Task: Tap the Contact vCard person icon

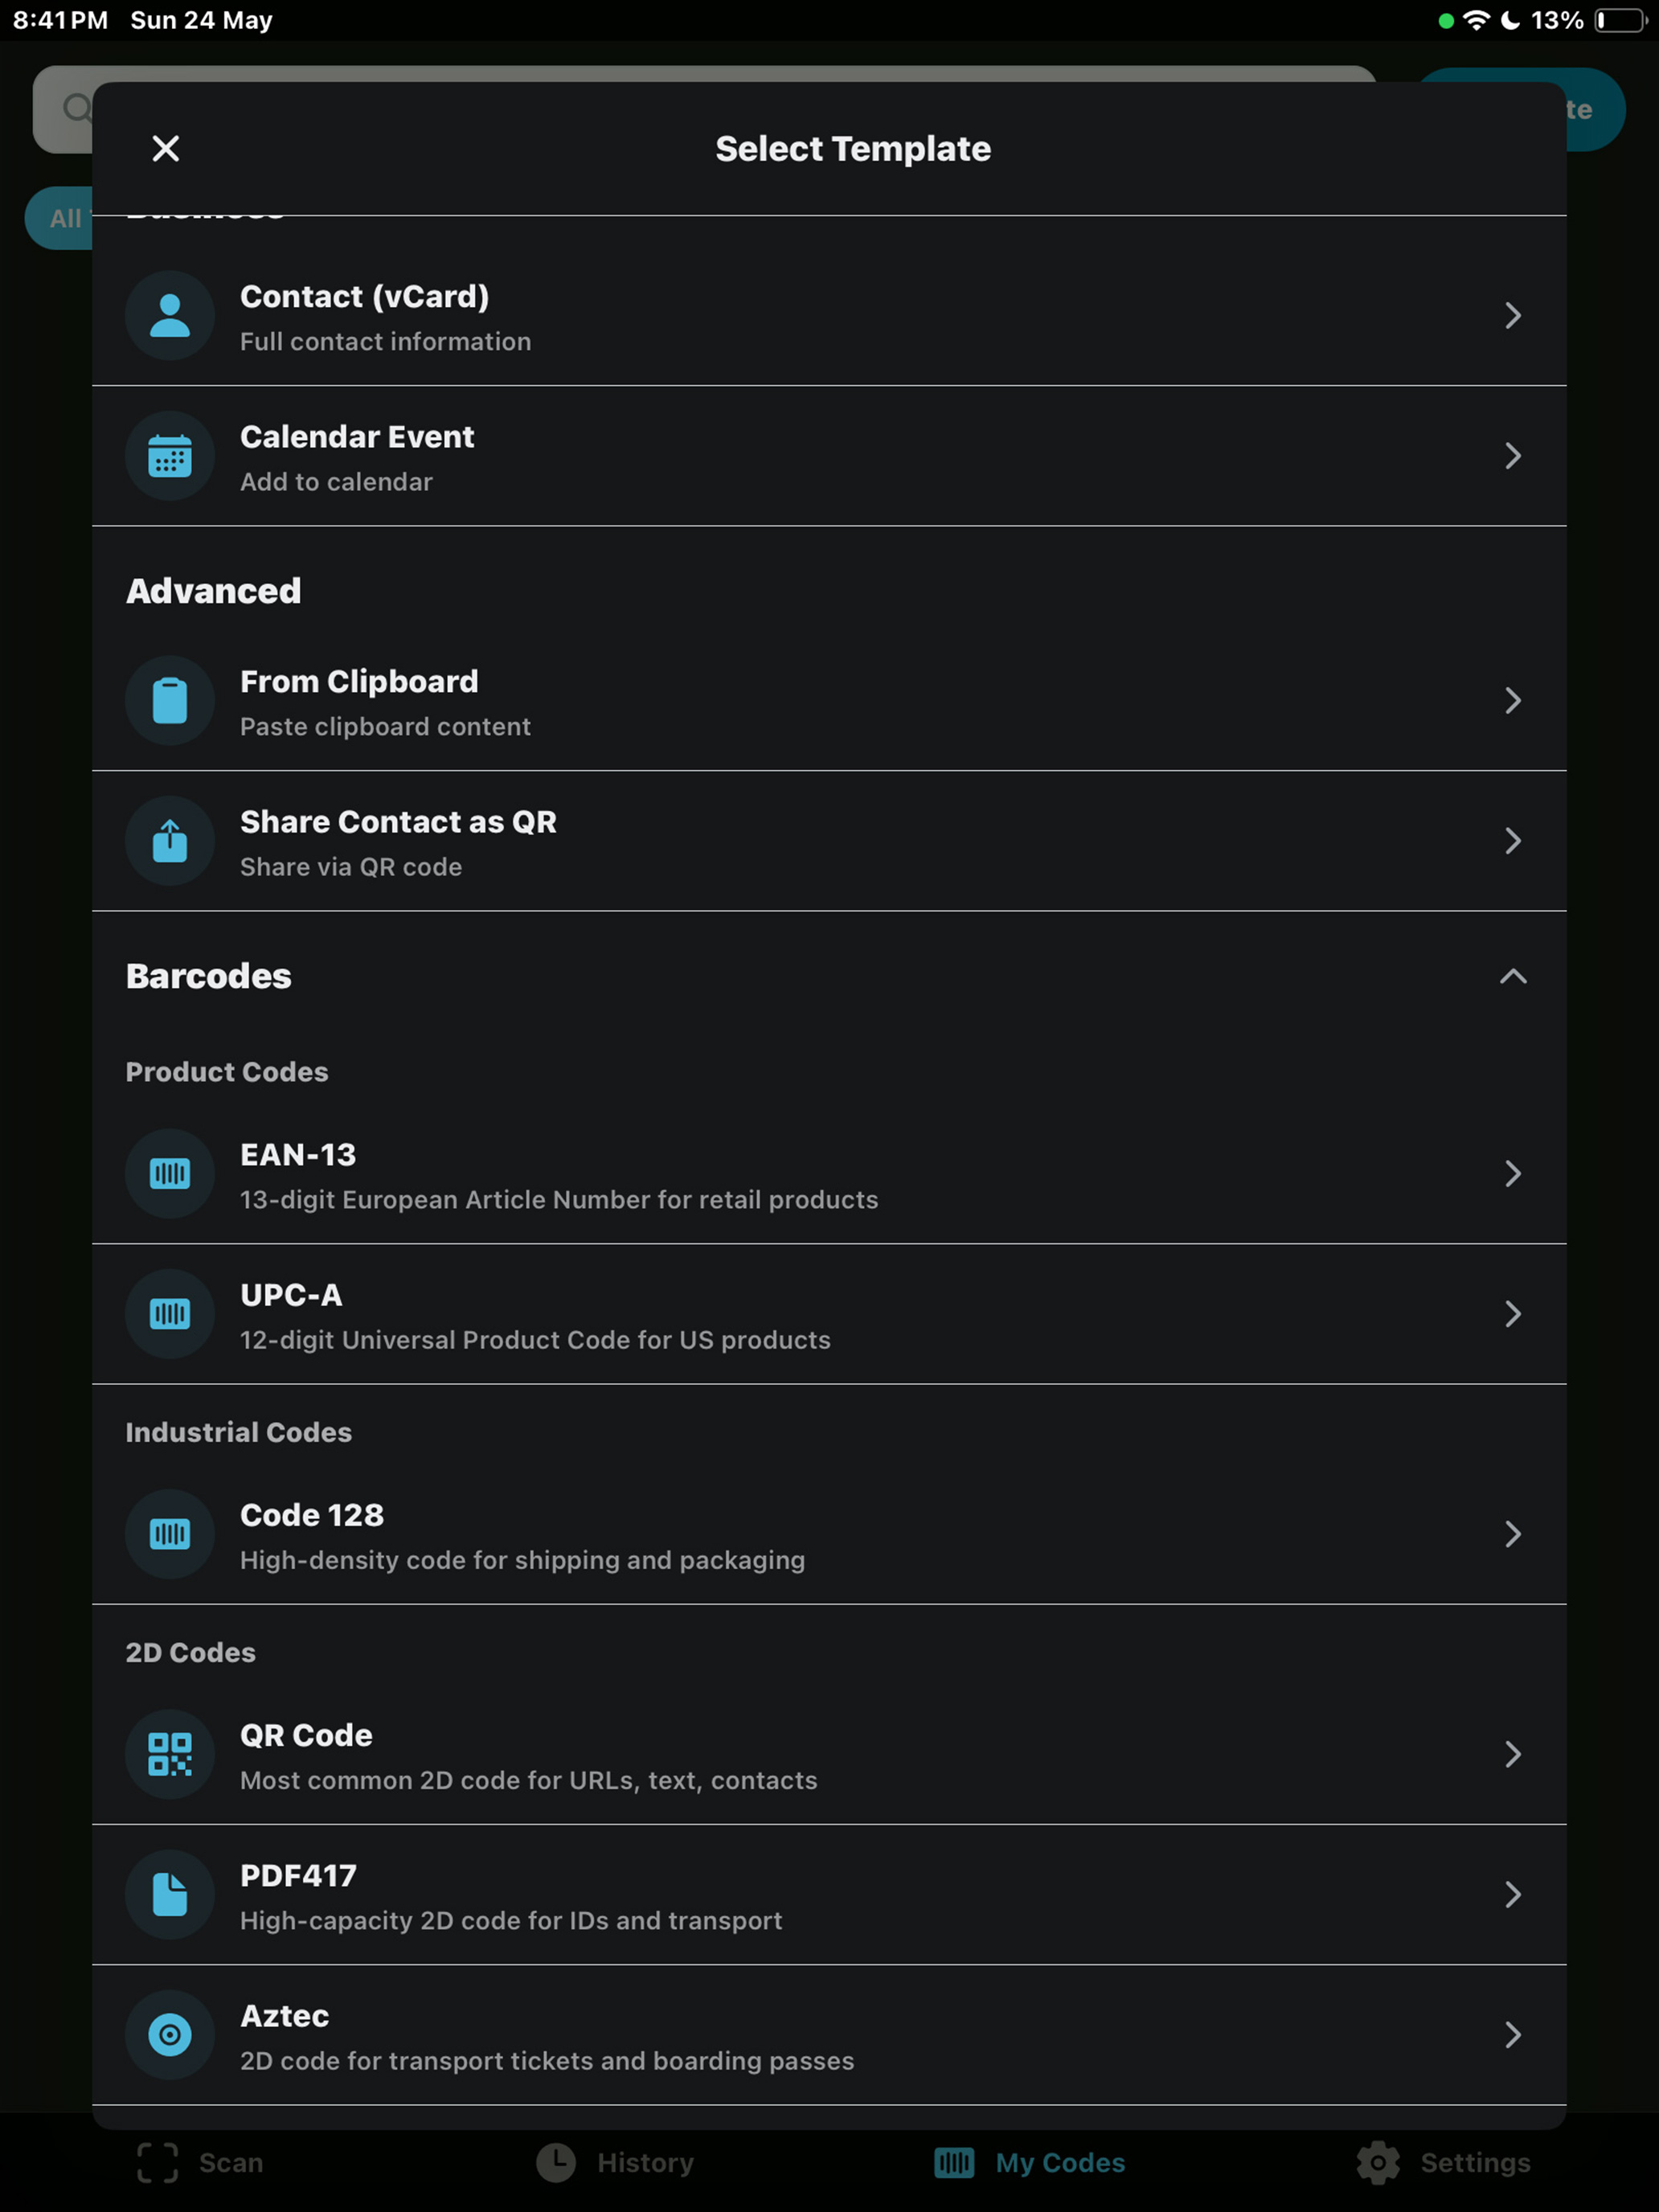Action: 170,315
